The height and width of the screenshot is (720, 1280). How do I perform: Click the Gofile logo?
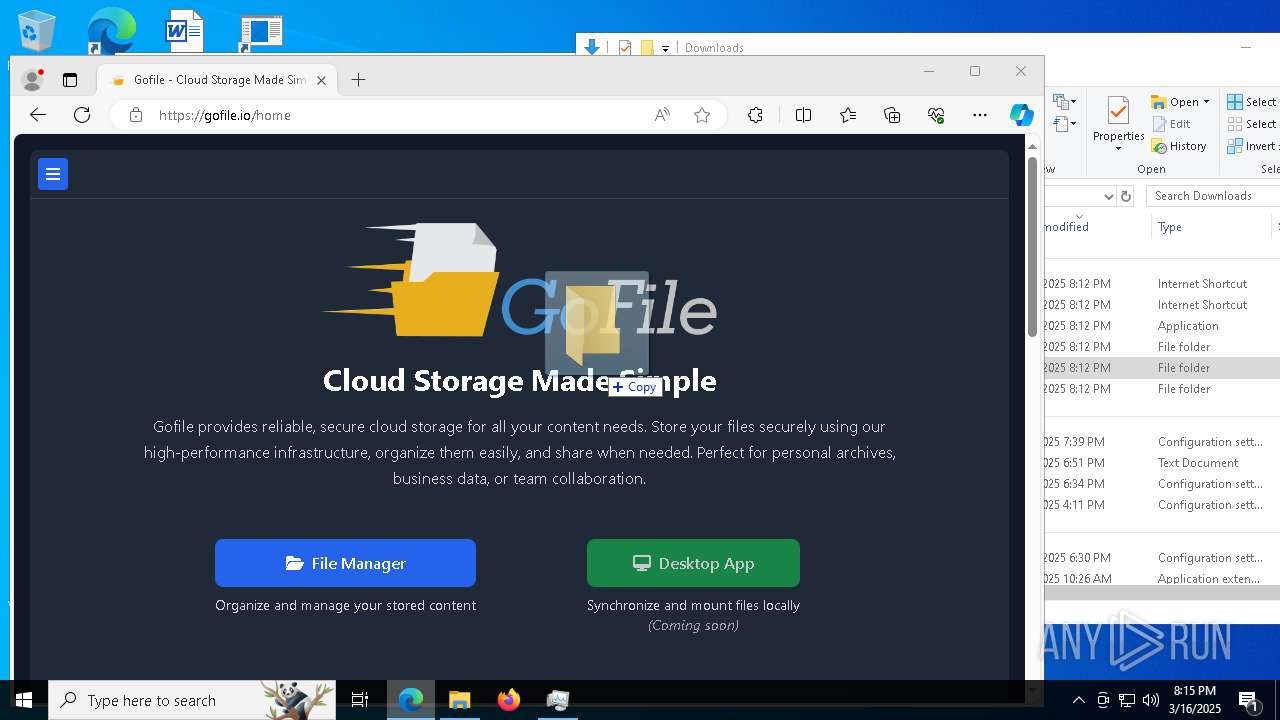[x=520, y=281]
